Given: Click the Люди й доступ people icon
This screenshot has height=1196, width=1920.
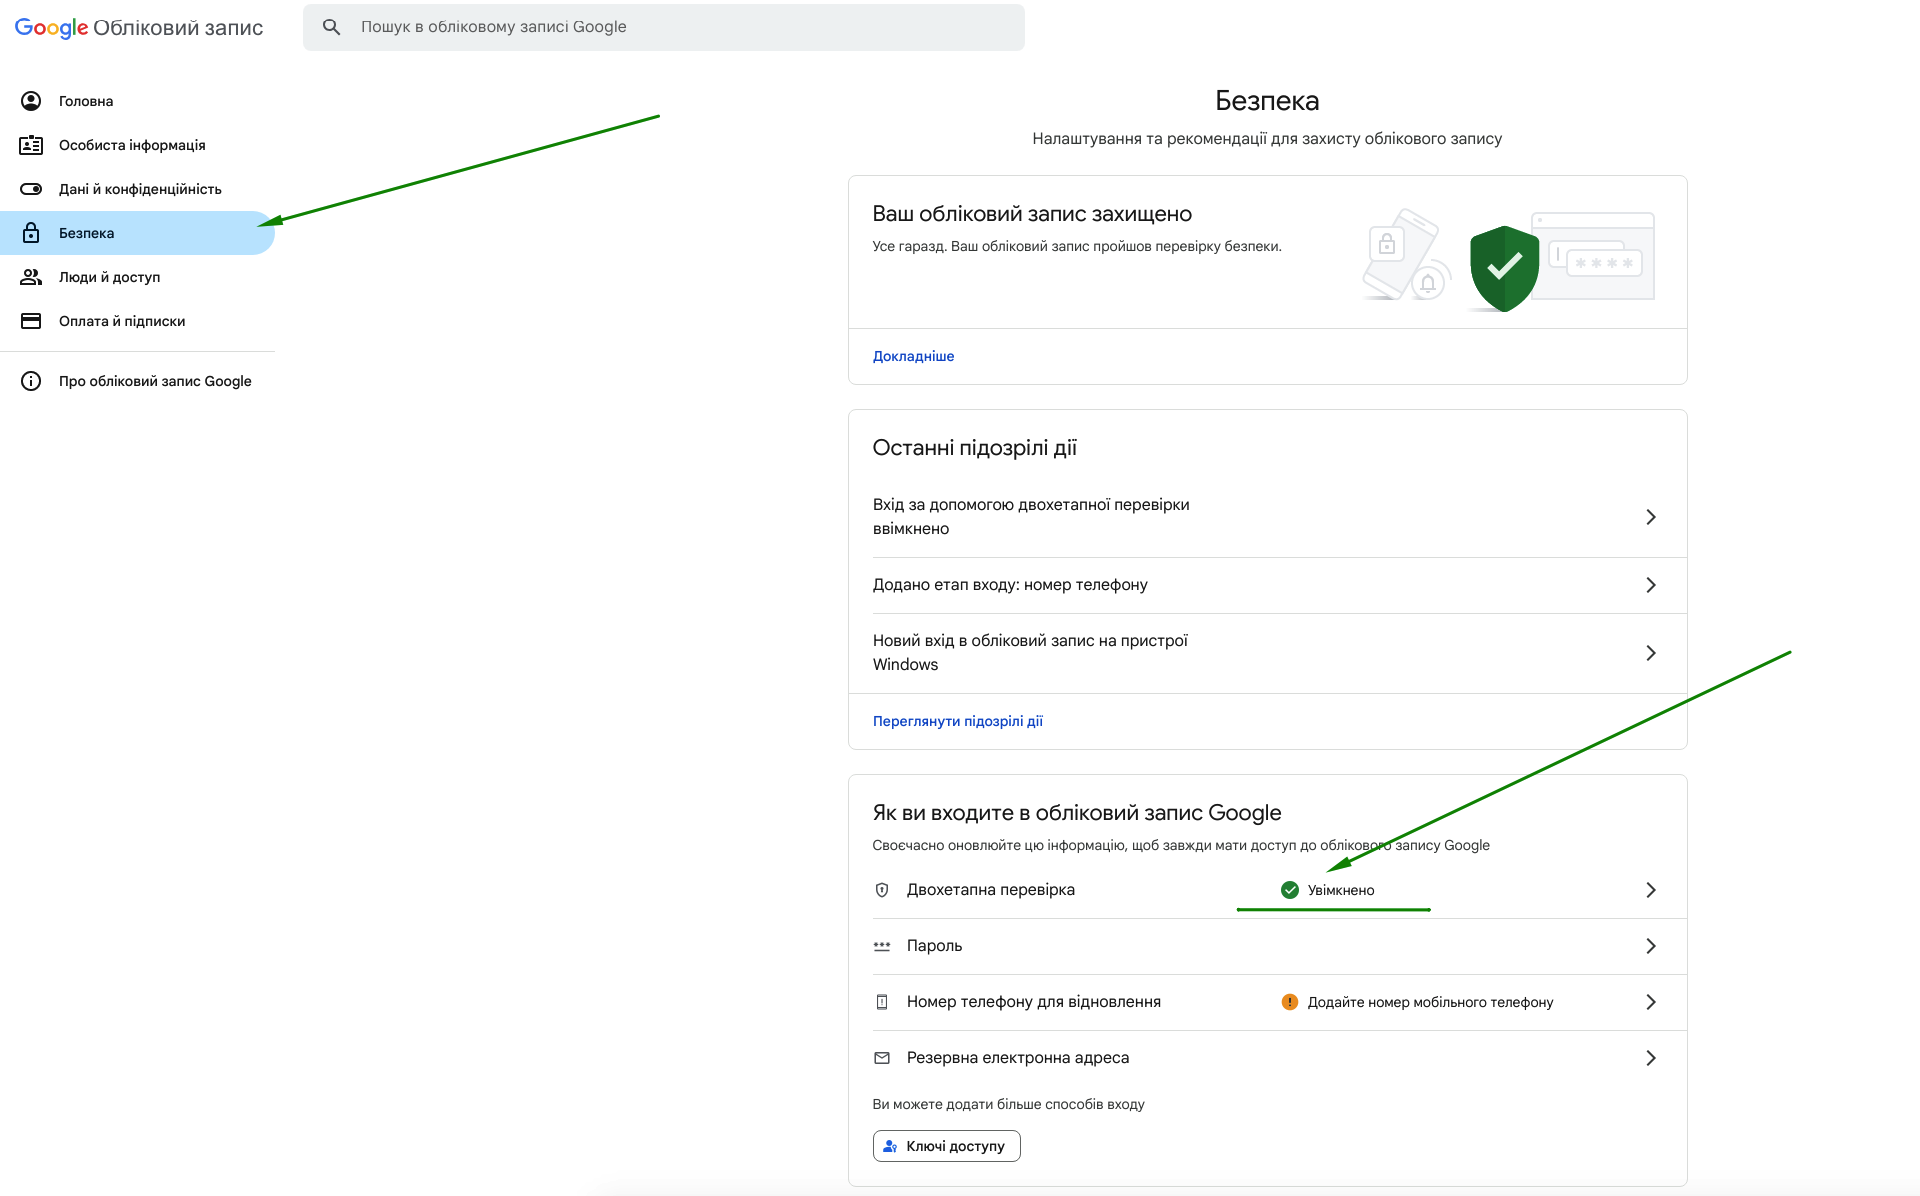Looking at the screenshot, I should click(x=31, y=277).
